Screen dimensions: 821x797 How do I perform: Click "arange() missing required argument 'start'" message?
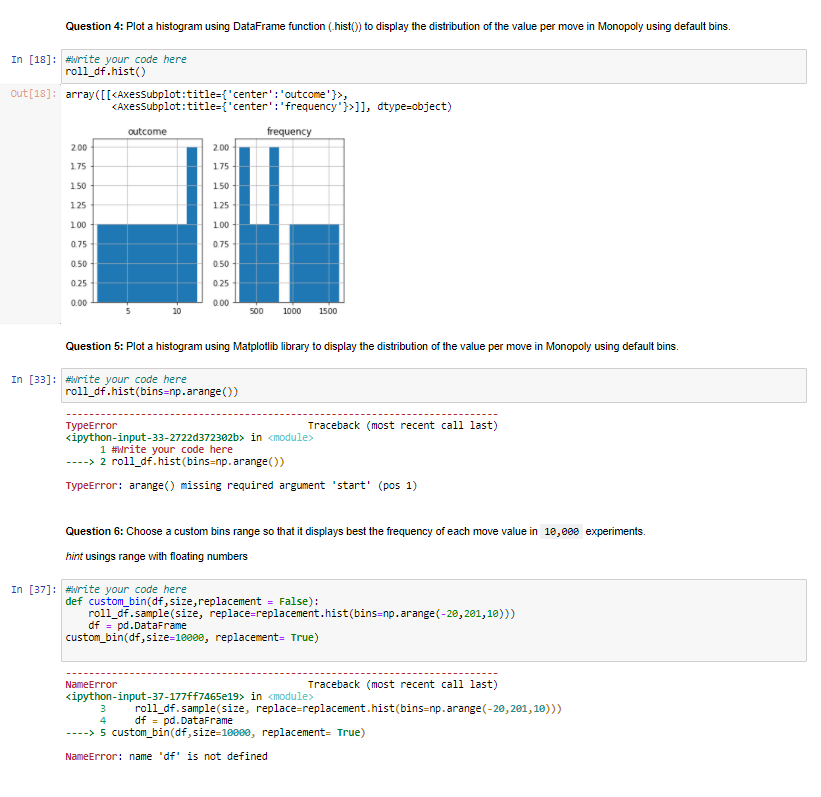(273, 486)
